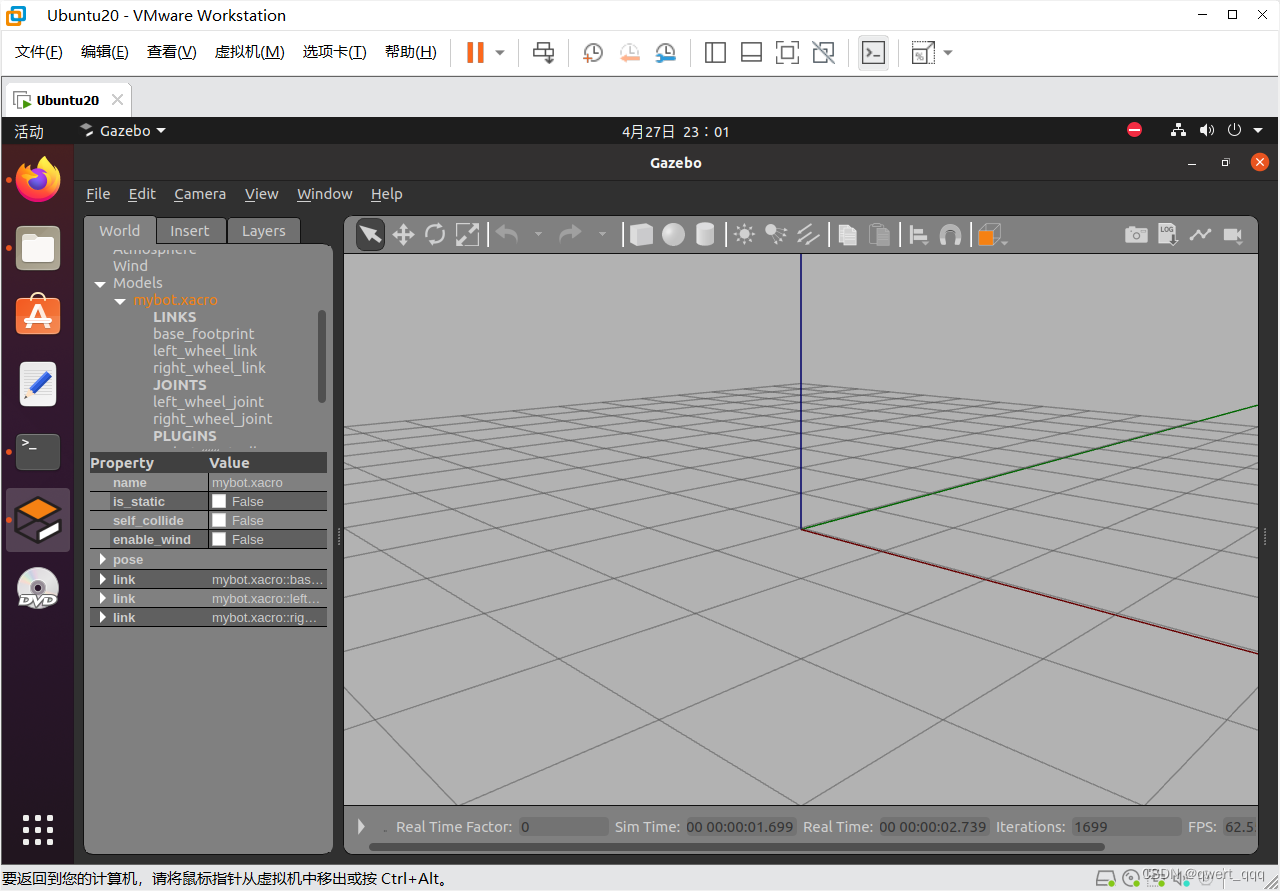The height and width of the screenshot is (891, 1280).
Task: Click the Copy icon in Gazebo toolbar
Action: pos(847,234)
